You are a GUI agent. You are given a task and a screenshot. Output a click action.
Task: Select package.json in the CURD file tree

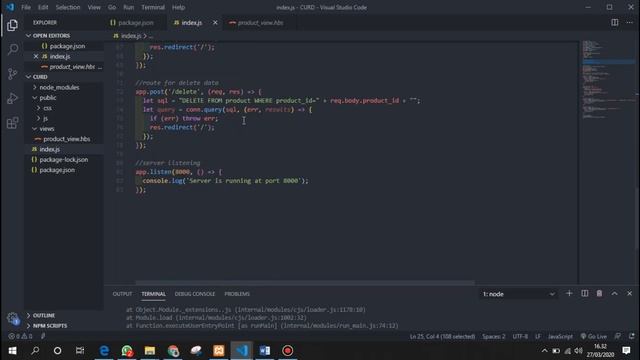coord(57,170)
